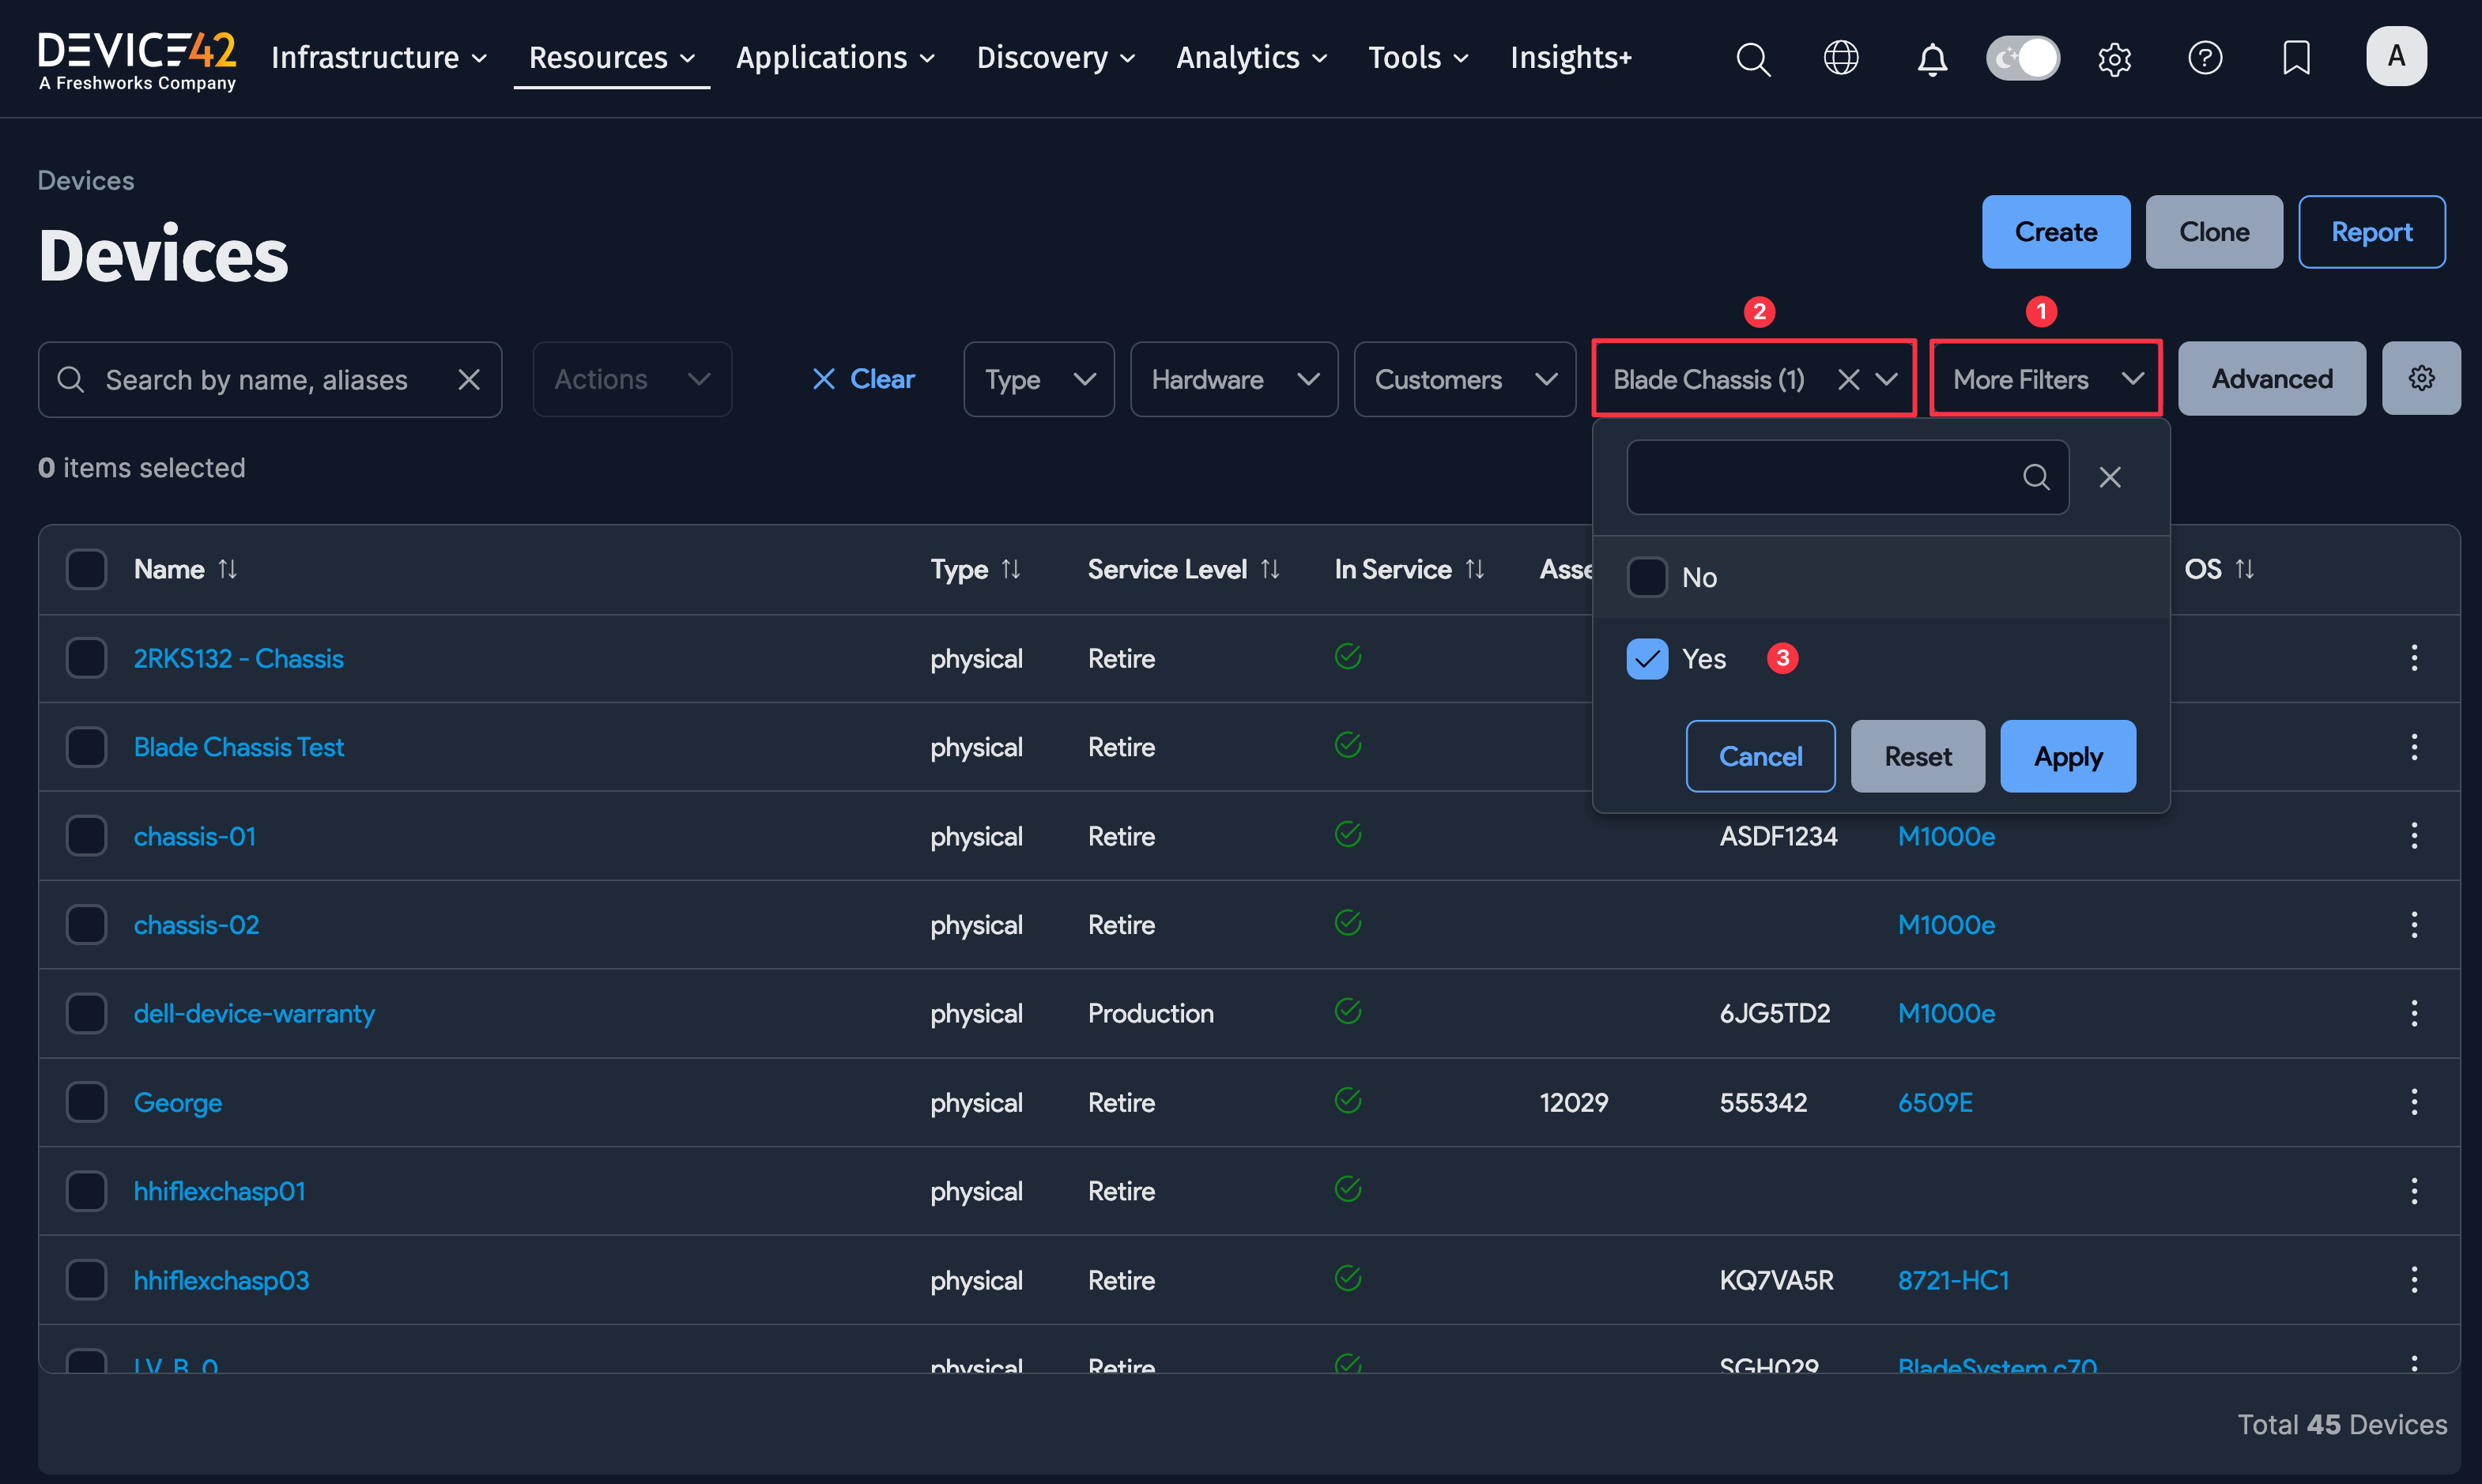The height and width of the screenshot is (1484, 2482).
Task: Uncheck the Yes filter option
Action: click(1647, 659)
